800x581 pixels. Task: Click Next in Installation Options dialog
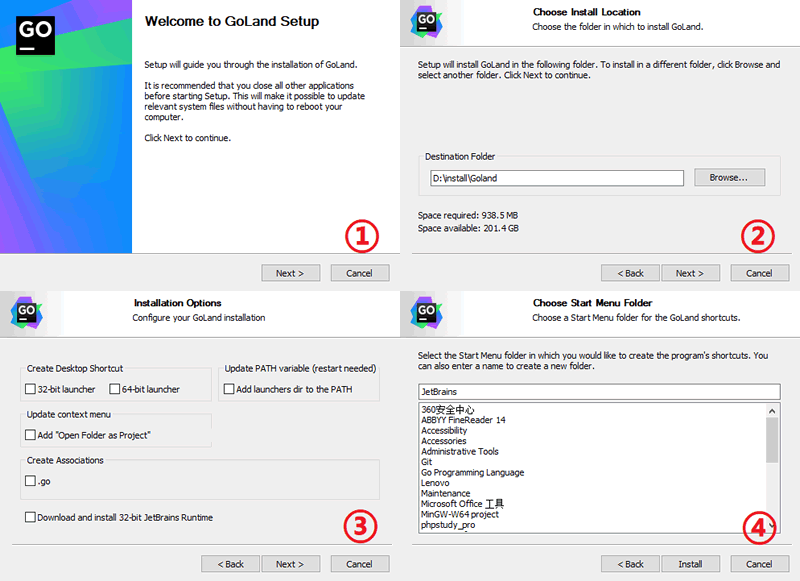tap(290, 564)
